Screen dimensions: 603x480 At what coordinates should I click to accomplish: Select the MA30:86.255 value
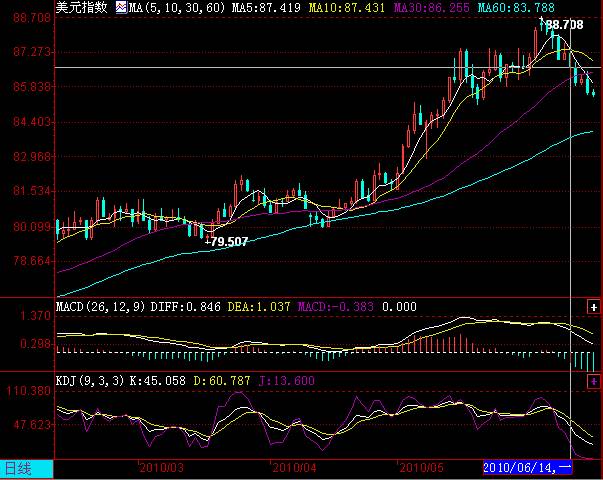[431, 7]
